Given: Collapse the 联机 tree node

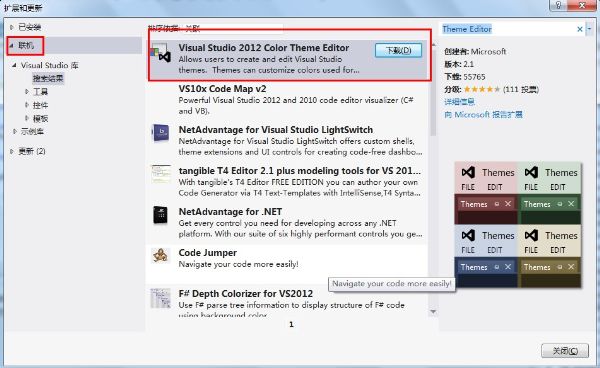Looking at the screenshot, I should click(12, 46).
